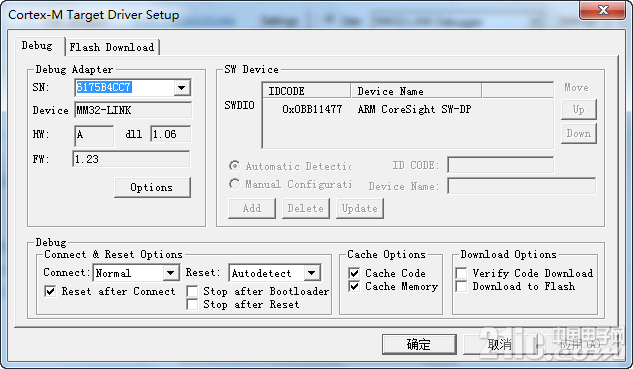This screenshot has height=369, width=633.
Task: Select ARM CoreSight SW-DP device entry
Action: pyautogui.click(x=414, y=109)
